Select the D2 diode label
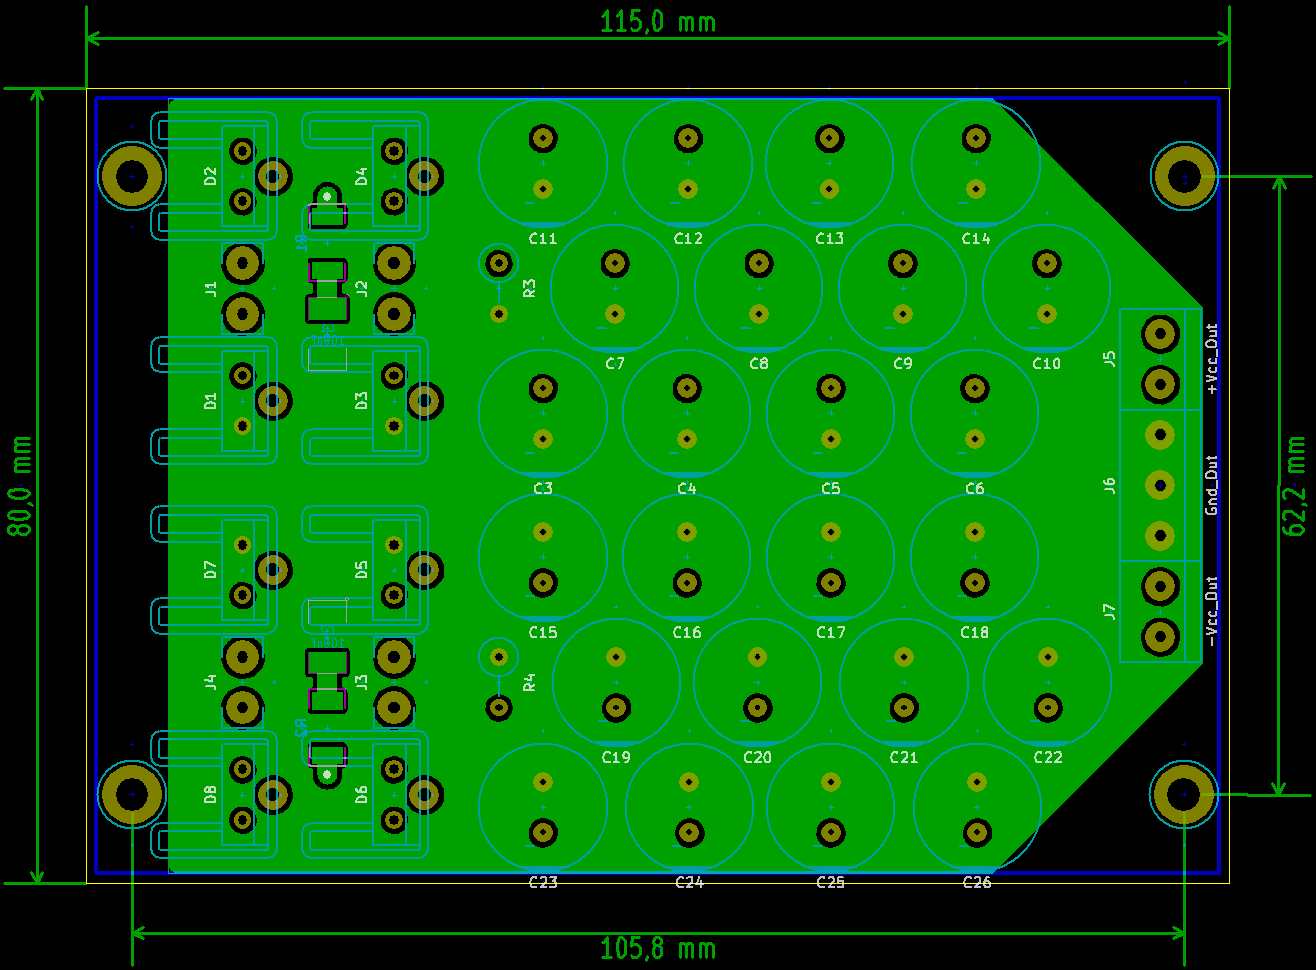1316x970 pixels. [x=210, y=176]
